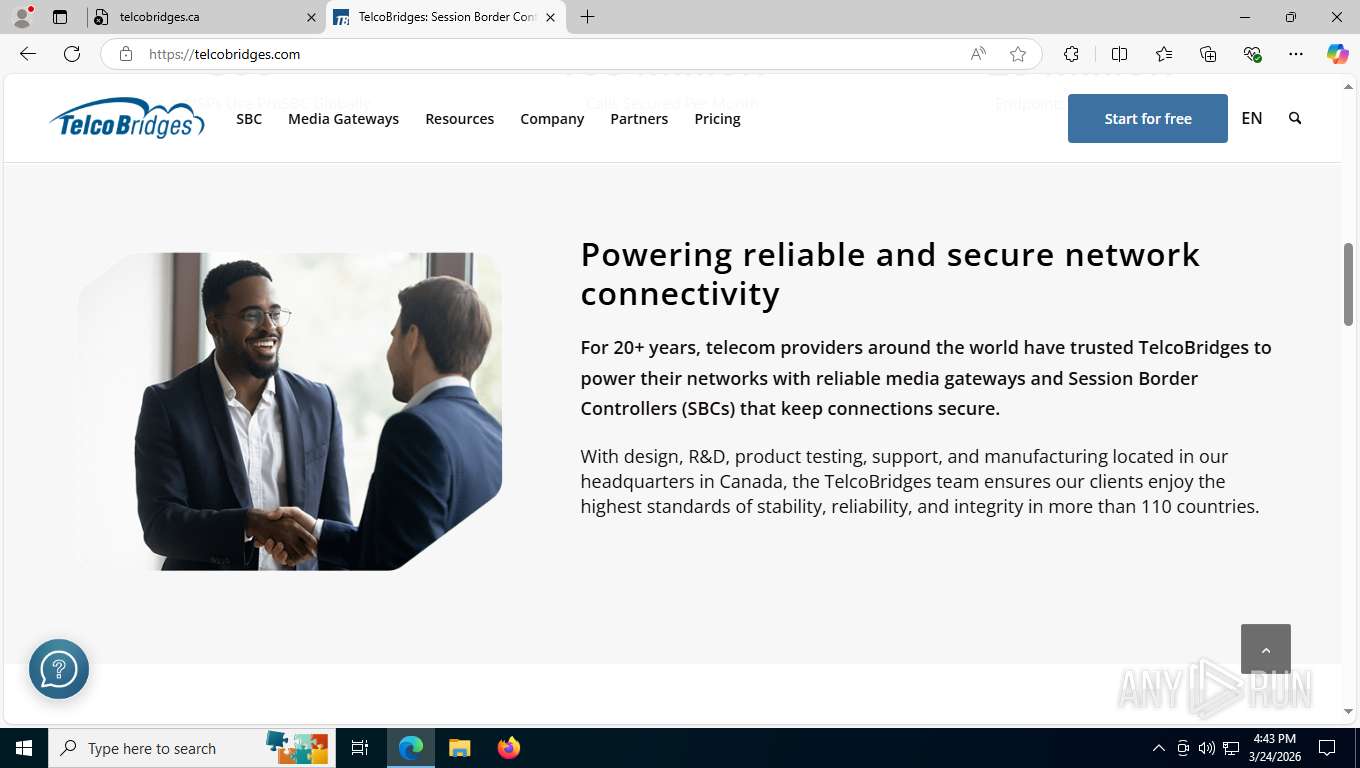The width and height of the screenshot is (1360, 768).
Task: Open the network tray icon
Action: pos(1231,748)
